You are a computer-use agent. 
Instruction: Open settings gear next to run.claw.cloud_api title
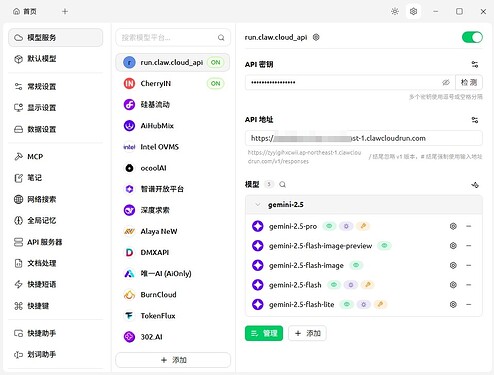[316, 37]
